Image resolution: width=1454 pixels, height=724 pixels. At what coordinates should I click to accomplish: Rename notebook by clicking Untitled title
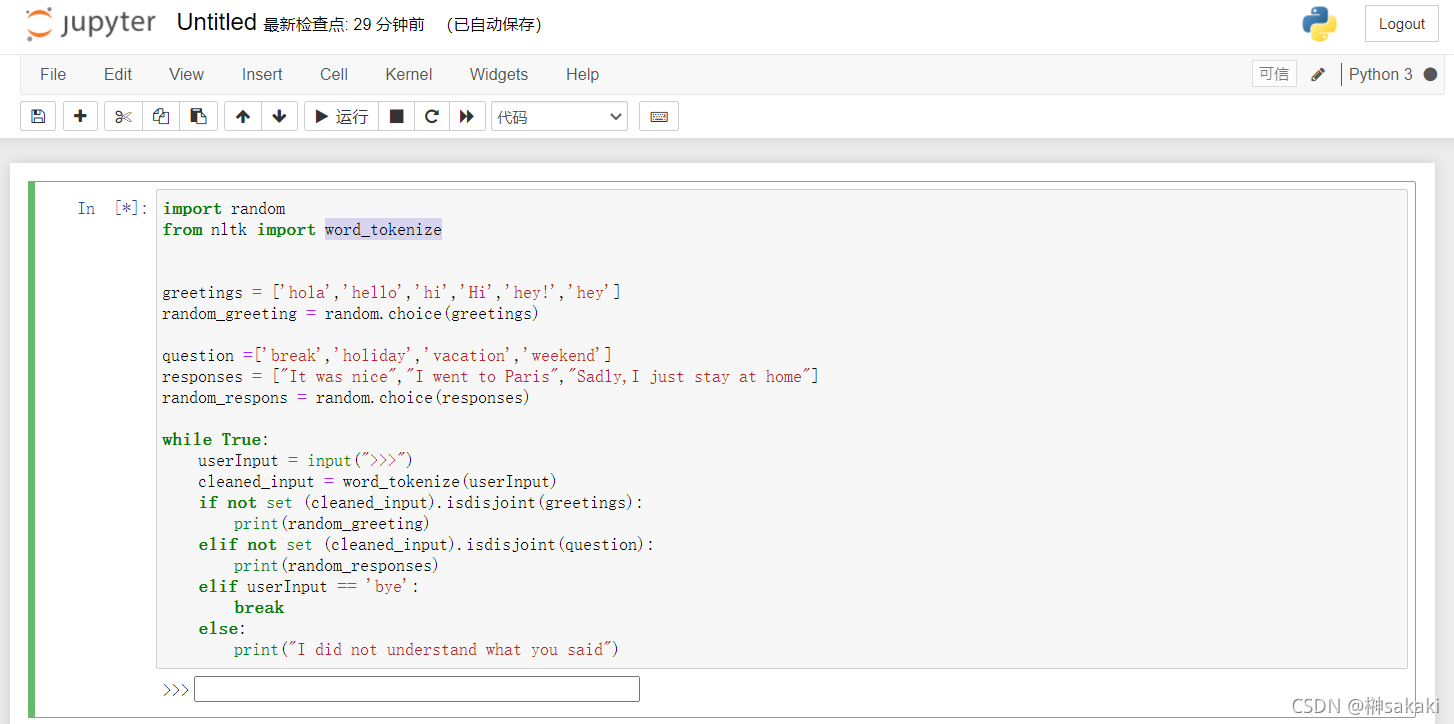click(x=217, y=23)
